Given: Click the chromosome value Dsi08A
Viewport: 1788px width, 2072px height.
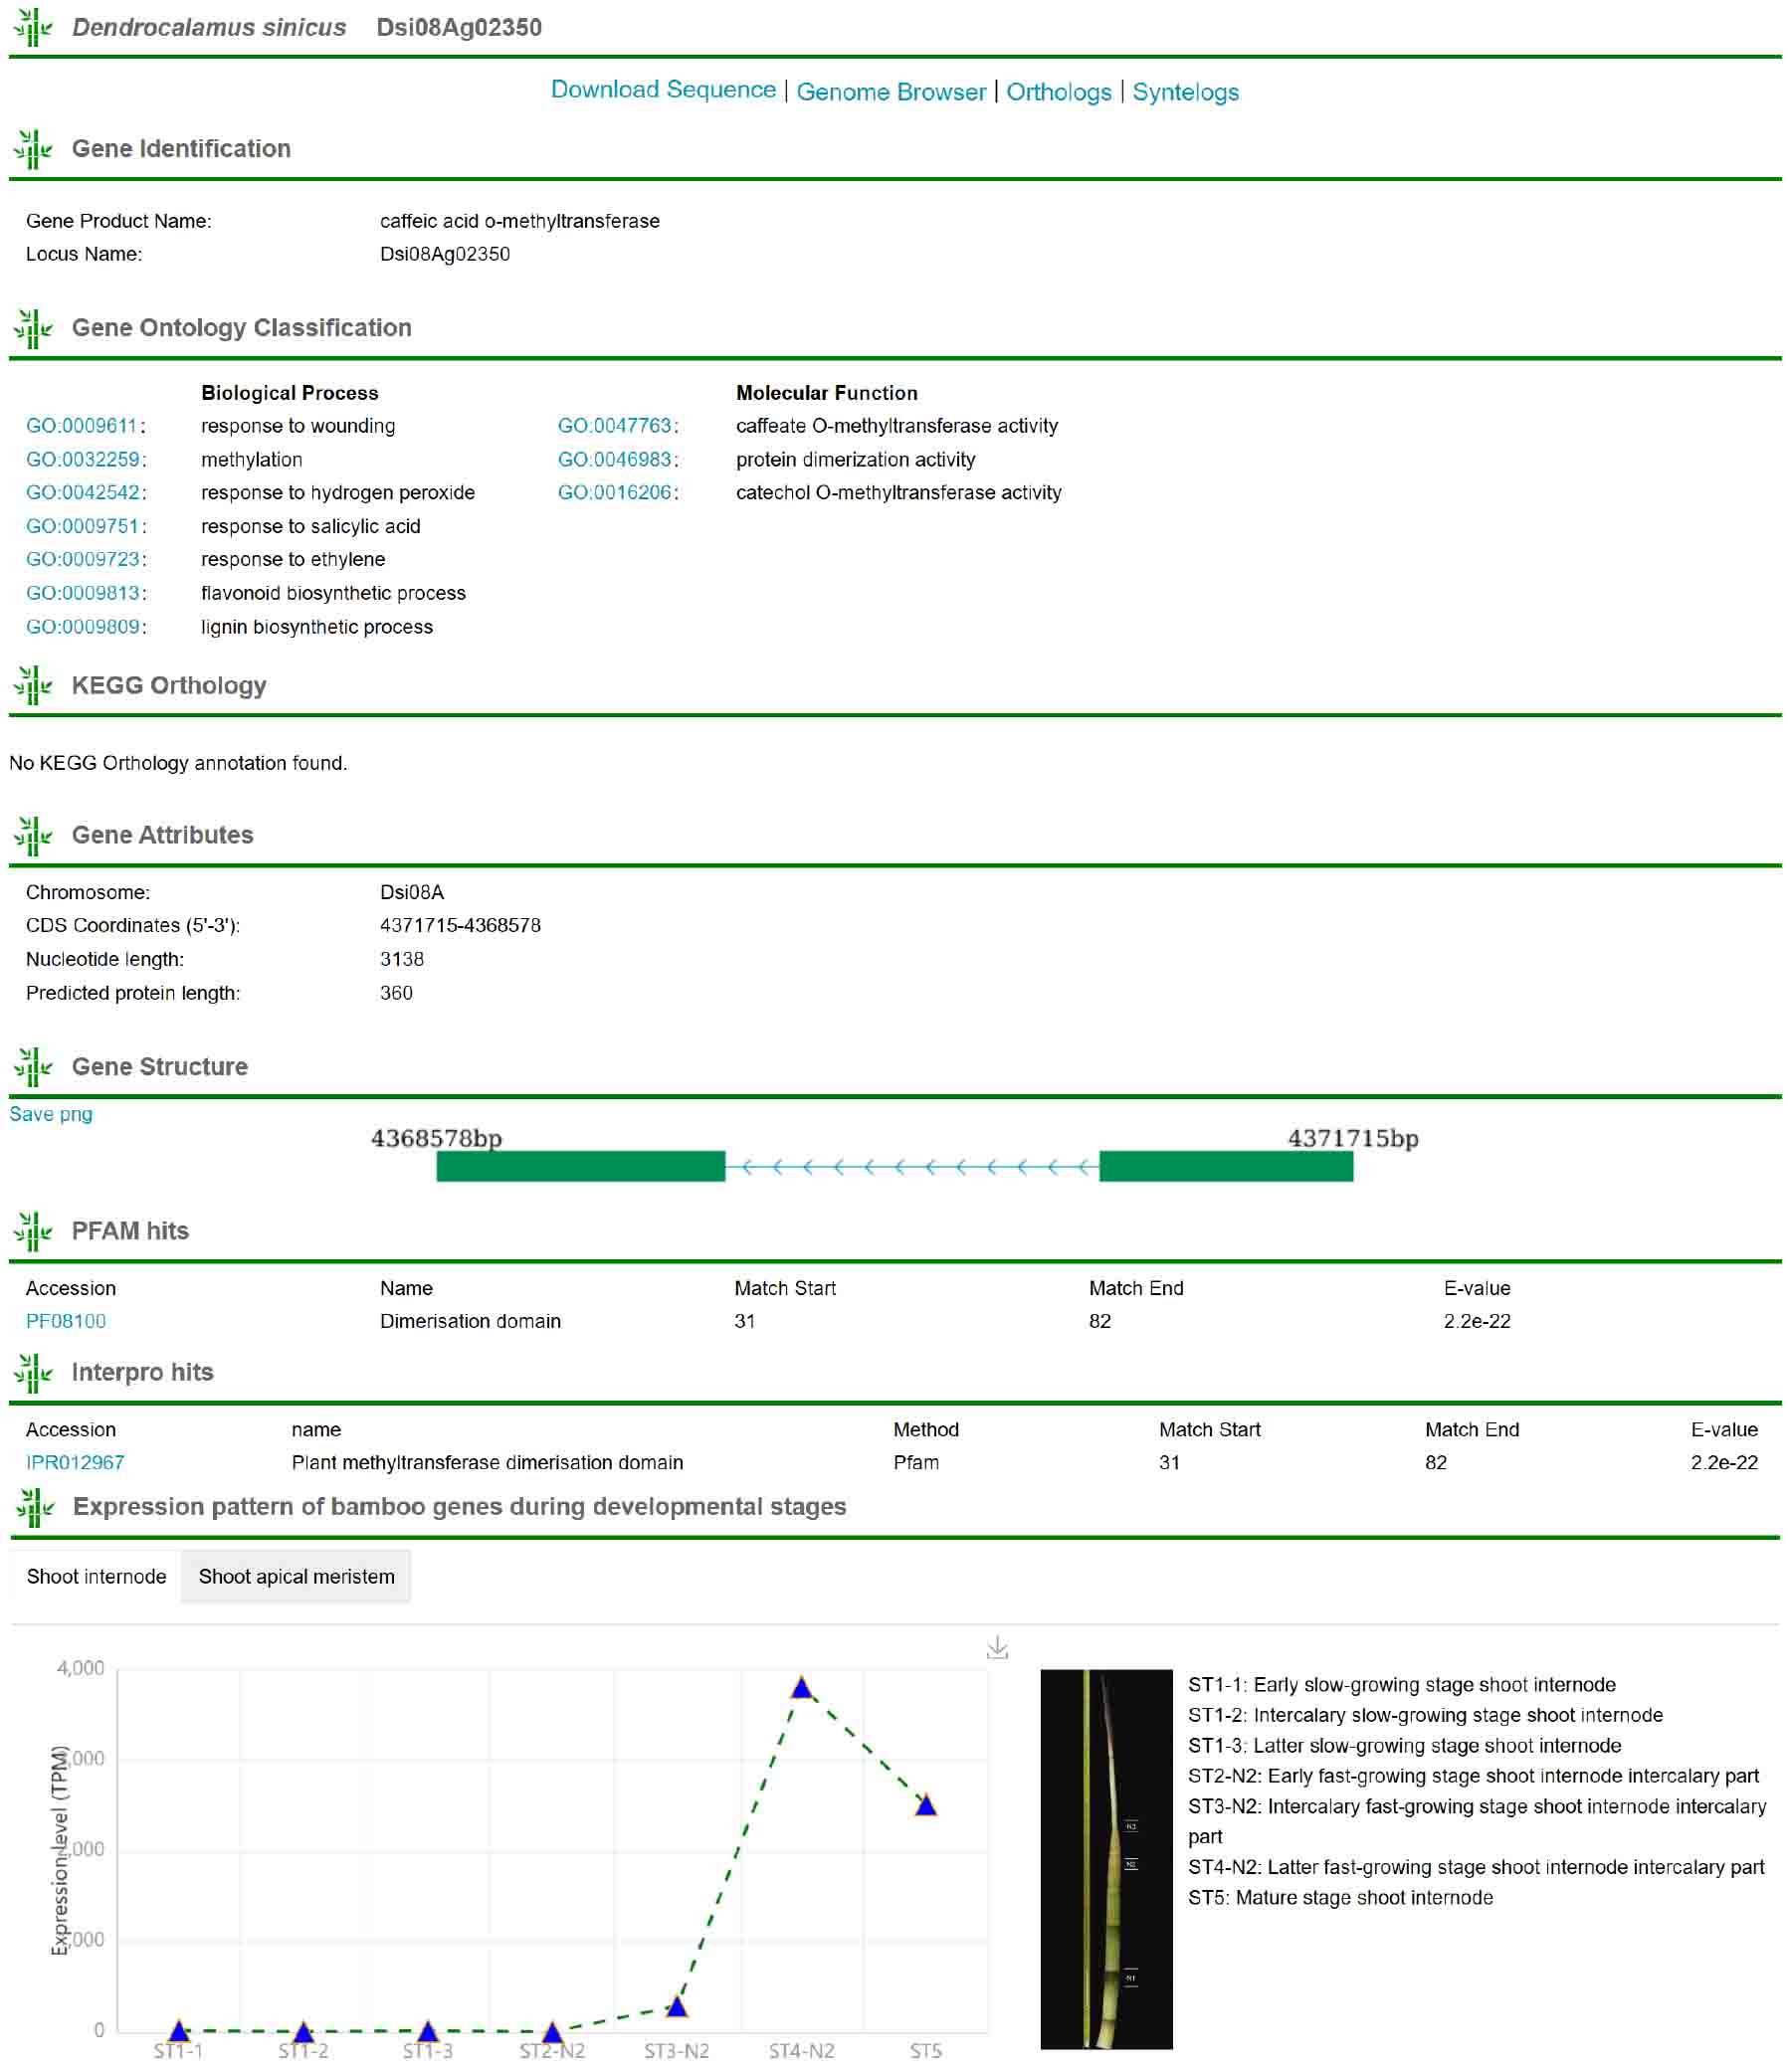Looking at the screenshot, I should [412, 892].
